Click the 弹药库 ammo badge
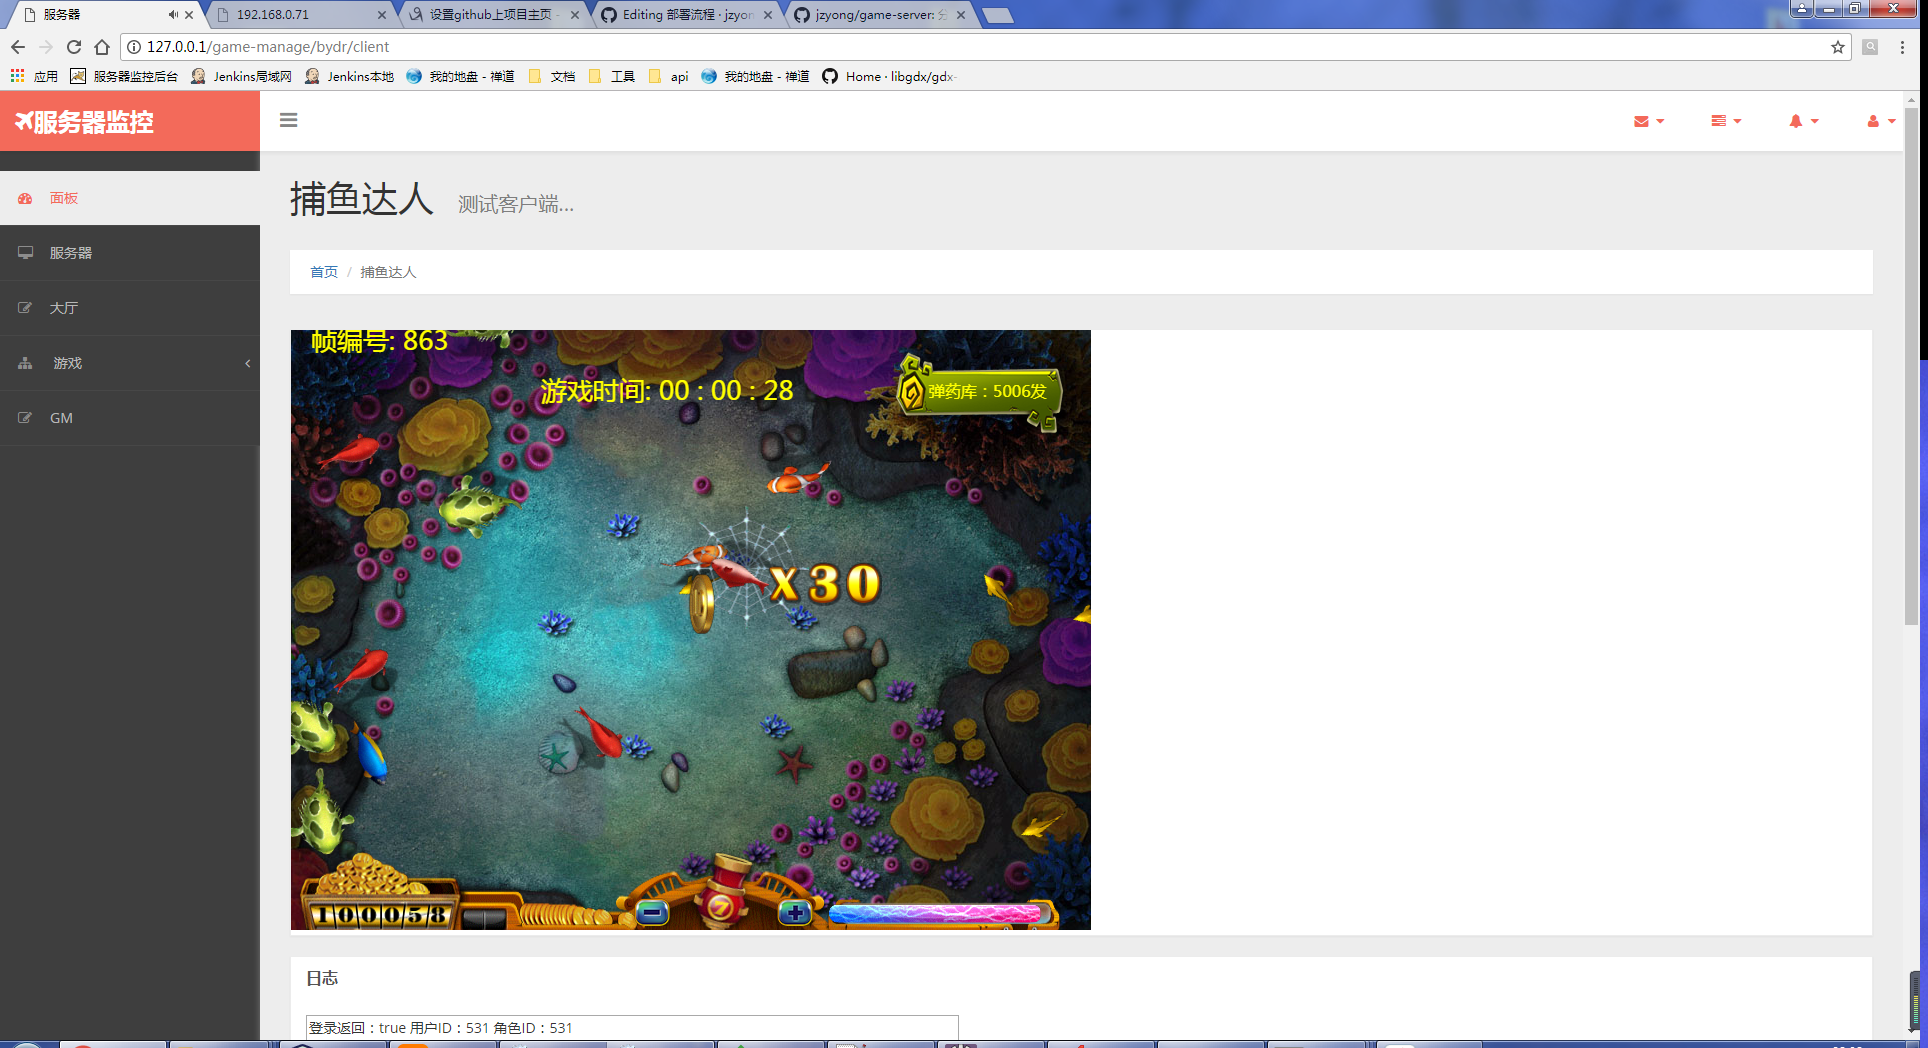1928x1048 pixels. click(x=978, y=391)
